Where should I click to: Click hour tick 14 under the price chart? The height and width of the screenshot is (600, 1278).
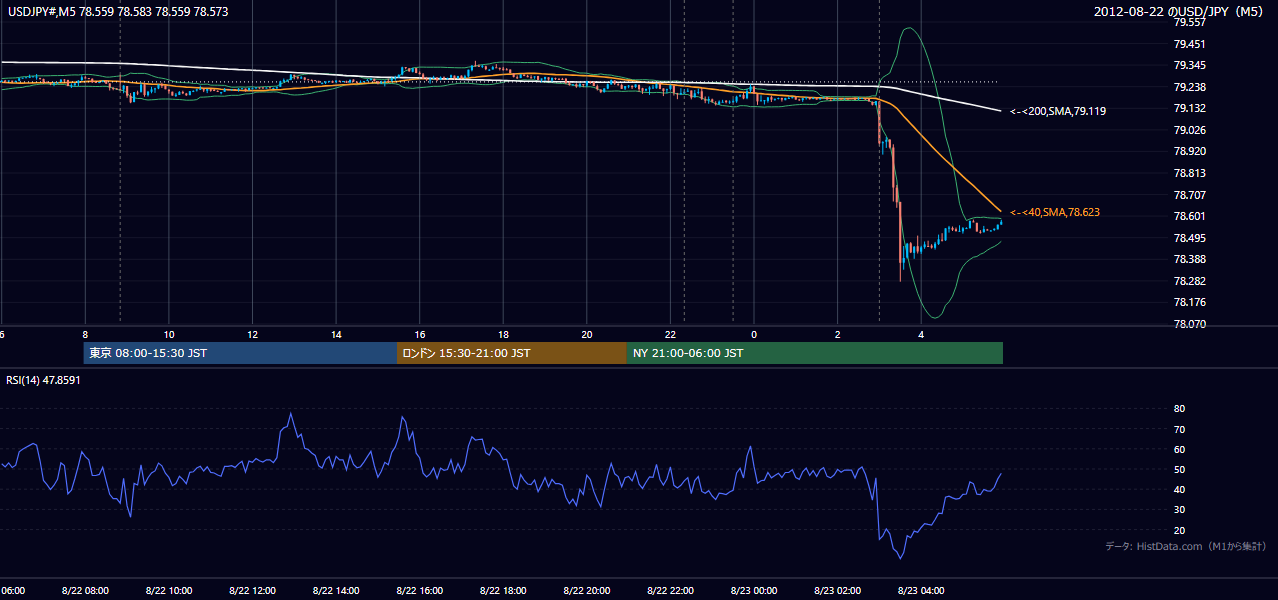(x=336, y=334)
